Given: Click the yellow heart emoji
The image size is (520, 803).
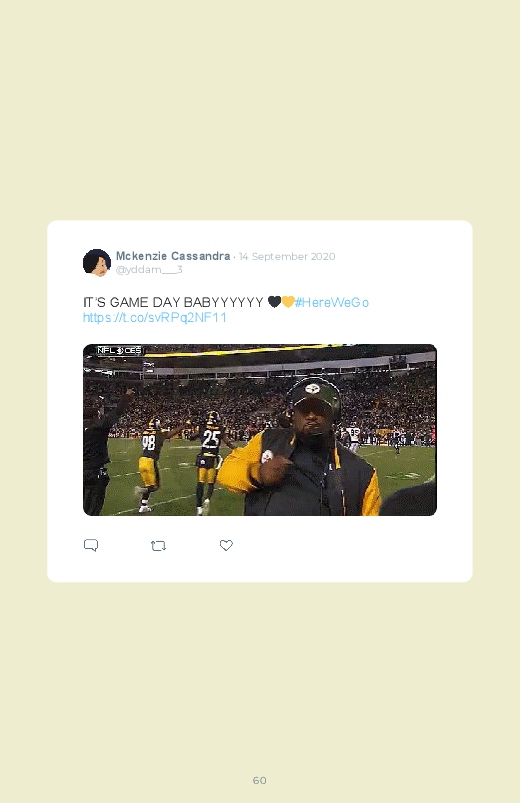Looking at the screenshot, I should click(x=287, y=302).
